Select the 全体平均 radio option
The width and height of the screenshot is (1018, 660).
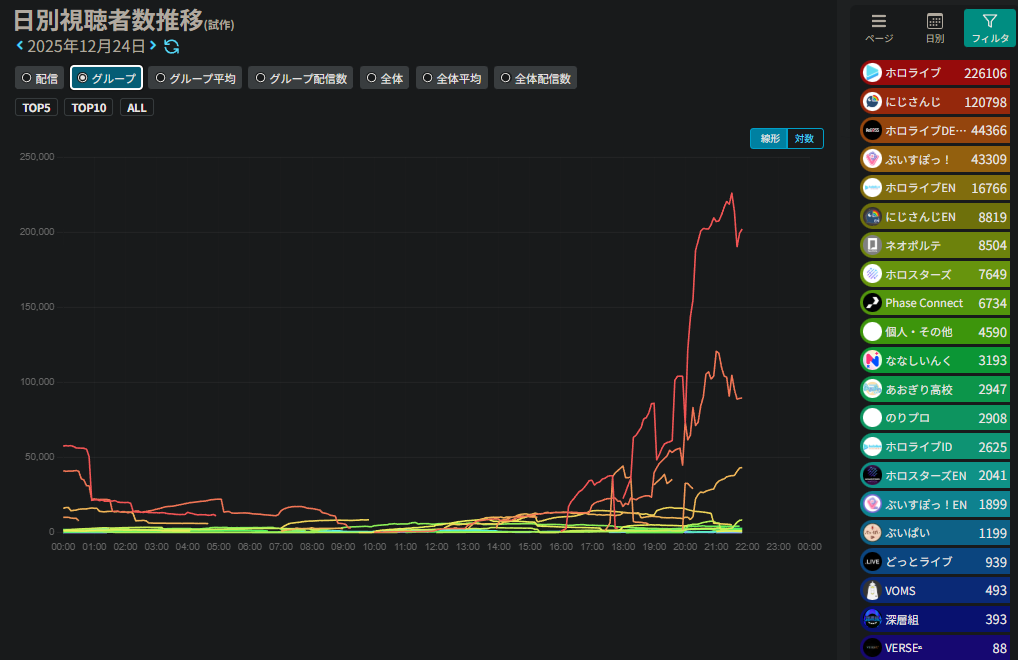click(x=452, y=78)
